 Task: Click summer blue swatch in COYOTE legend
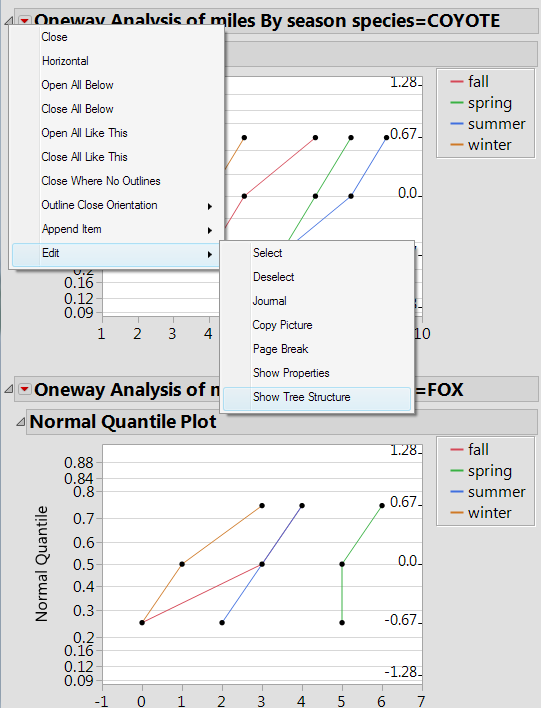tap(457, 124)
